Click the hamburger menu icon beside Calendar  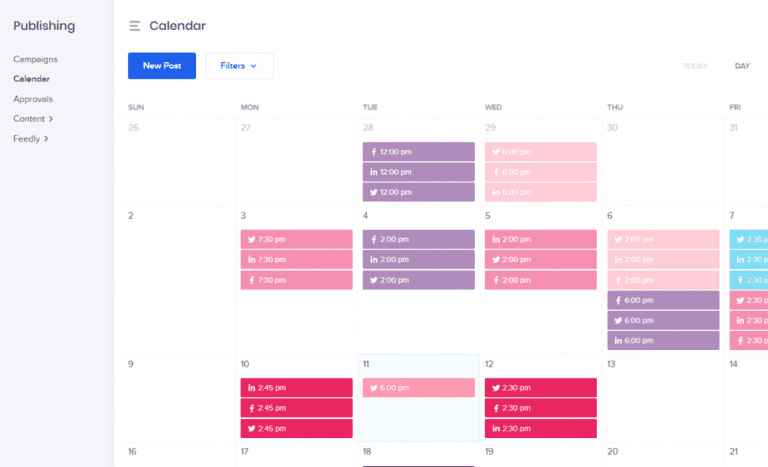(x=135, y=26)
